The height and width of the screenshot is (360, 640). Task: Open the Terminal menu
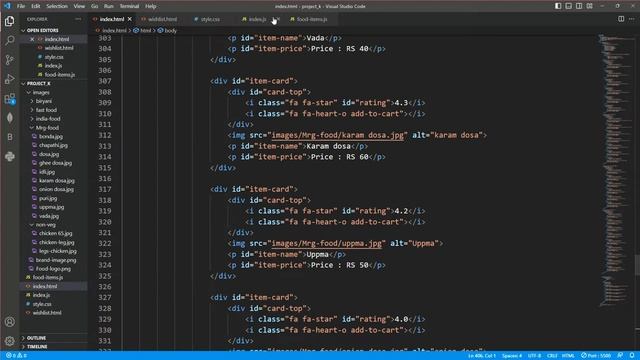tap(129, 6)
